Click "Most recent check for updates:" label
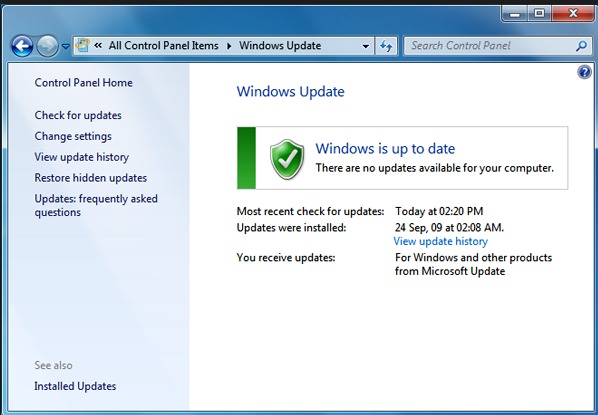Image resolution: width=598 pixels, height=415 pixels. 310,211
